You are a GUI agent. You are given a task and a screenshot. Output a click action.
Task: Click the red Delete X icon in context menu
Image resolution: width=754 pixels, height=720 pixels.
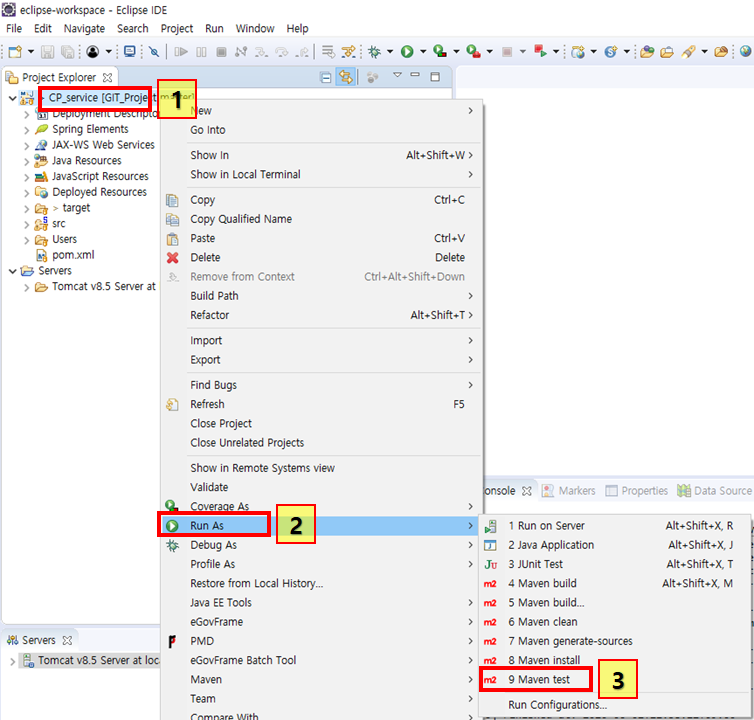tap(173, 258)
